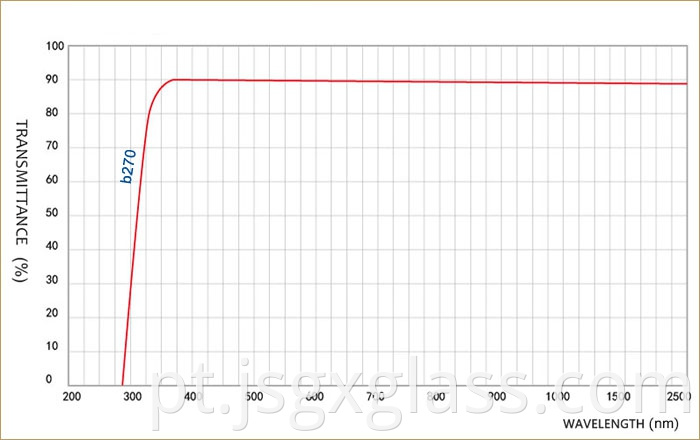Screen dimensions: 700x440
Task: Select the 100 value on the y-axis
Action: pos(54,46)
